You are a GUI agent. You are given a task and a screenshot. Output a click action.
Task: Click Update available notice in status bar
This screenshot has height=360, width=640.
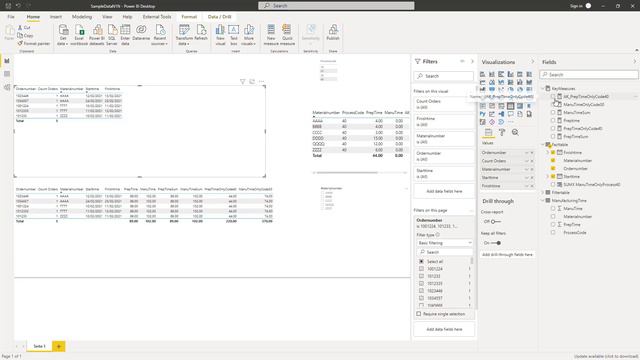(605, 356)
